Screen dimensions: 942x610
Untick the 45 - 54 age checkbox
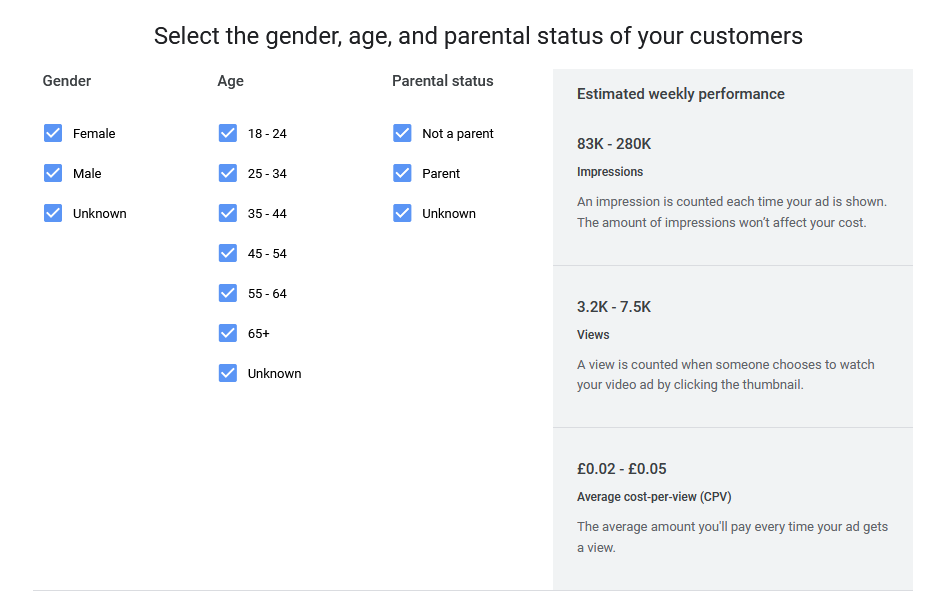228,253
